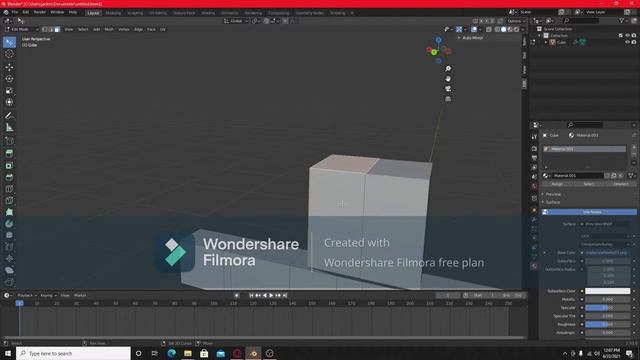Open the Mesh menu in viewport header
The width and height of the screenshot is (640, 360).
[x=109, y=29]
